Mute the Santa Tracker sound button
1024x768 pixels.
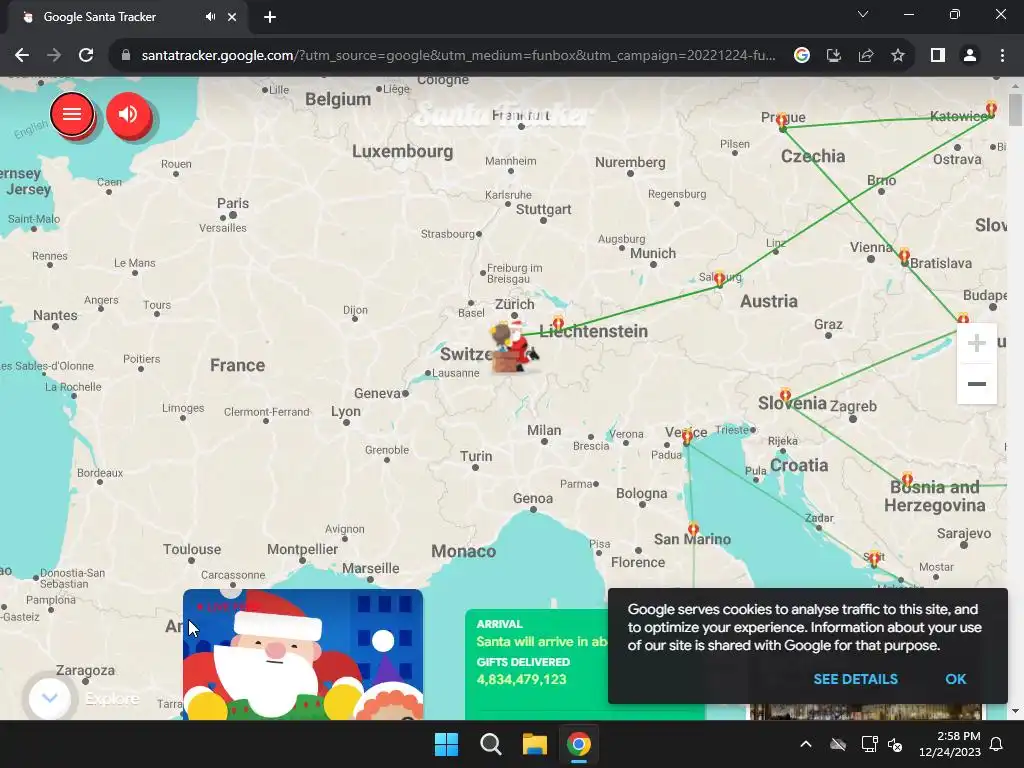pos(129,114)
